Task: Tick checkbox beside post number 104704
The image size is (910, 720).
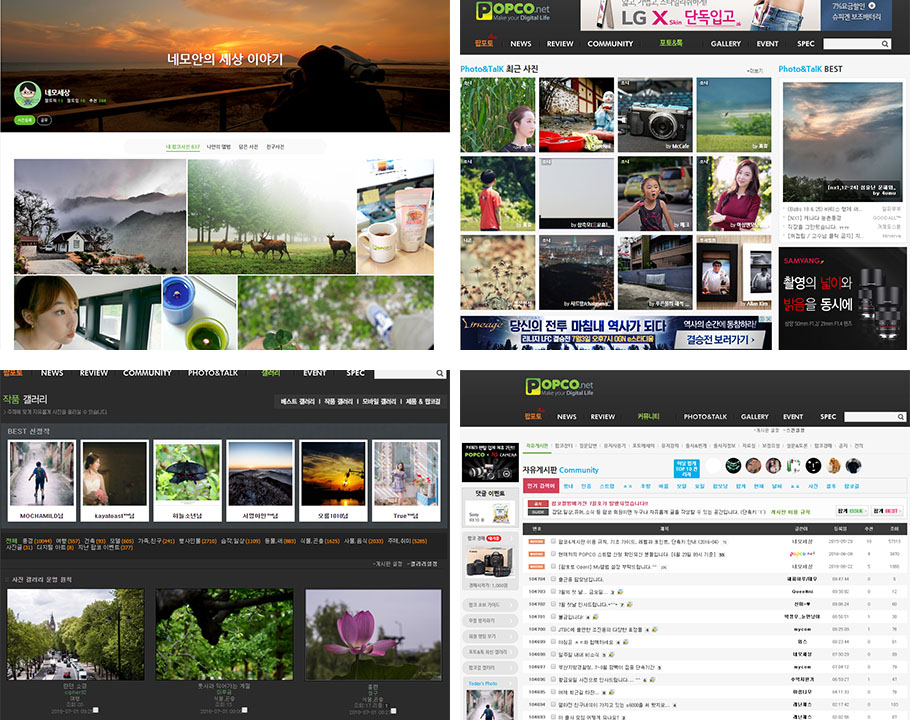Action: click(x=553, y=579)
